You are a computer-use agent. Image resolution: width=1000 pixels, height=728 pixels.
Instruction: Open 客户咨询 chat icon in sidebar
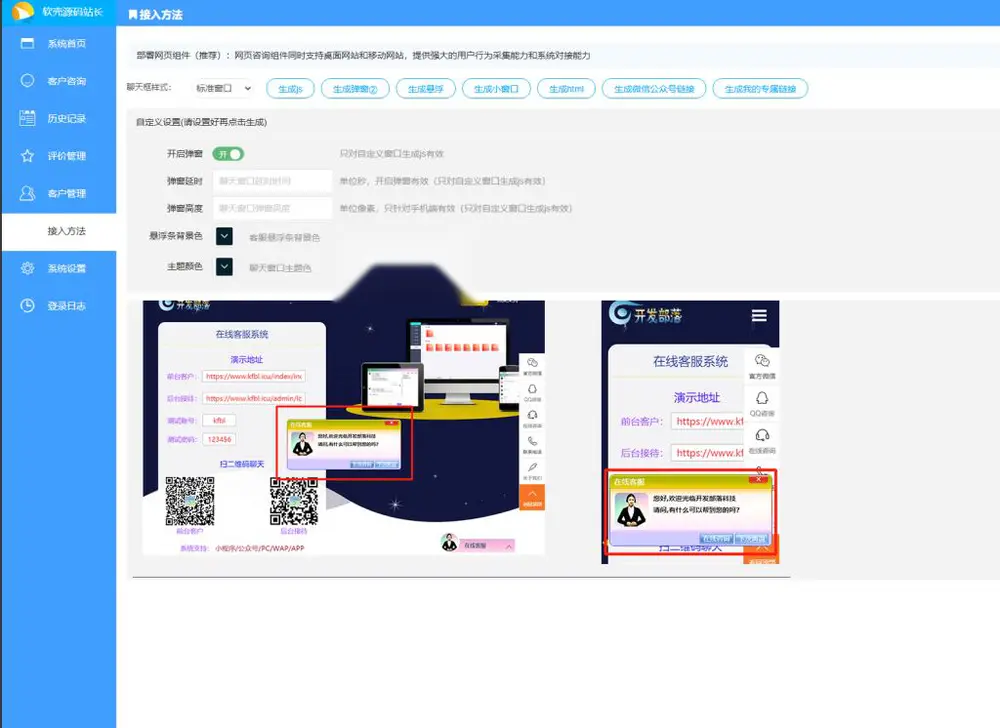[27, 80]
